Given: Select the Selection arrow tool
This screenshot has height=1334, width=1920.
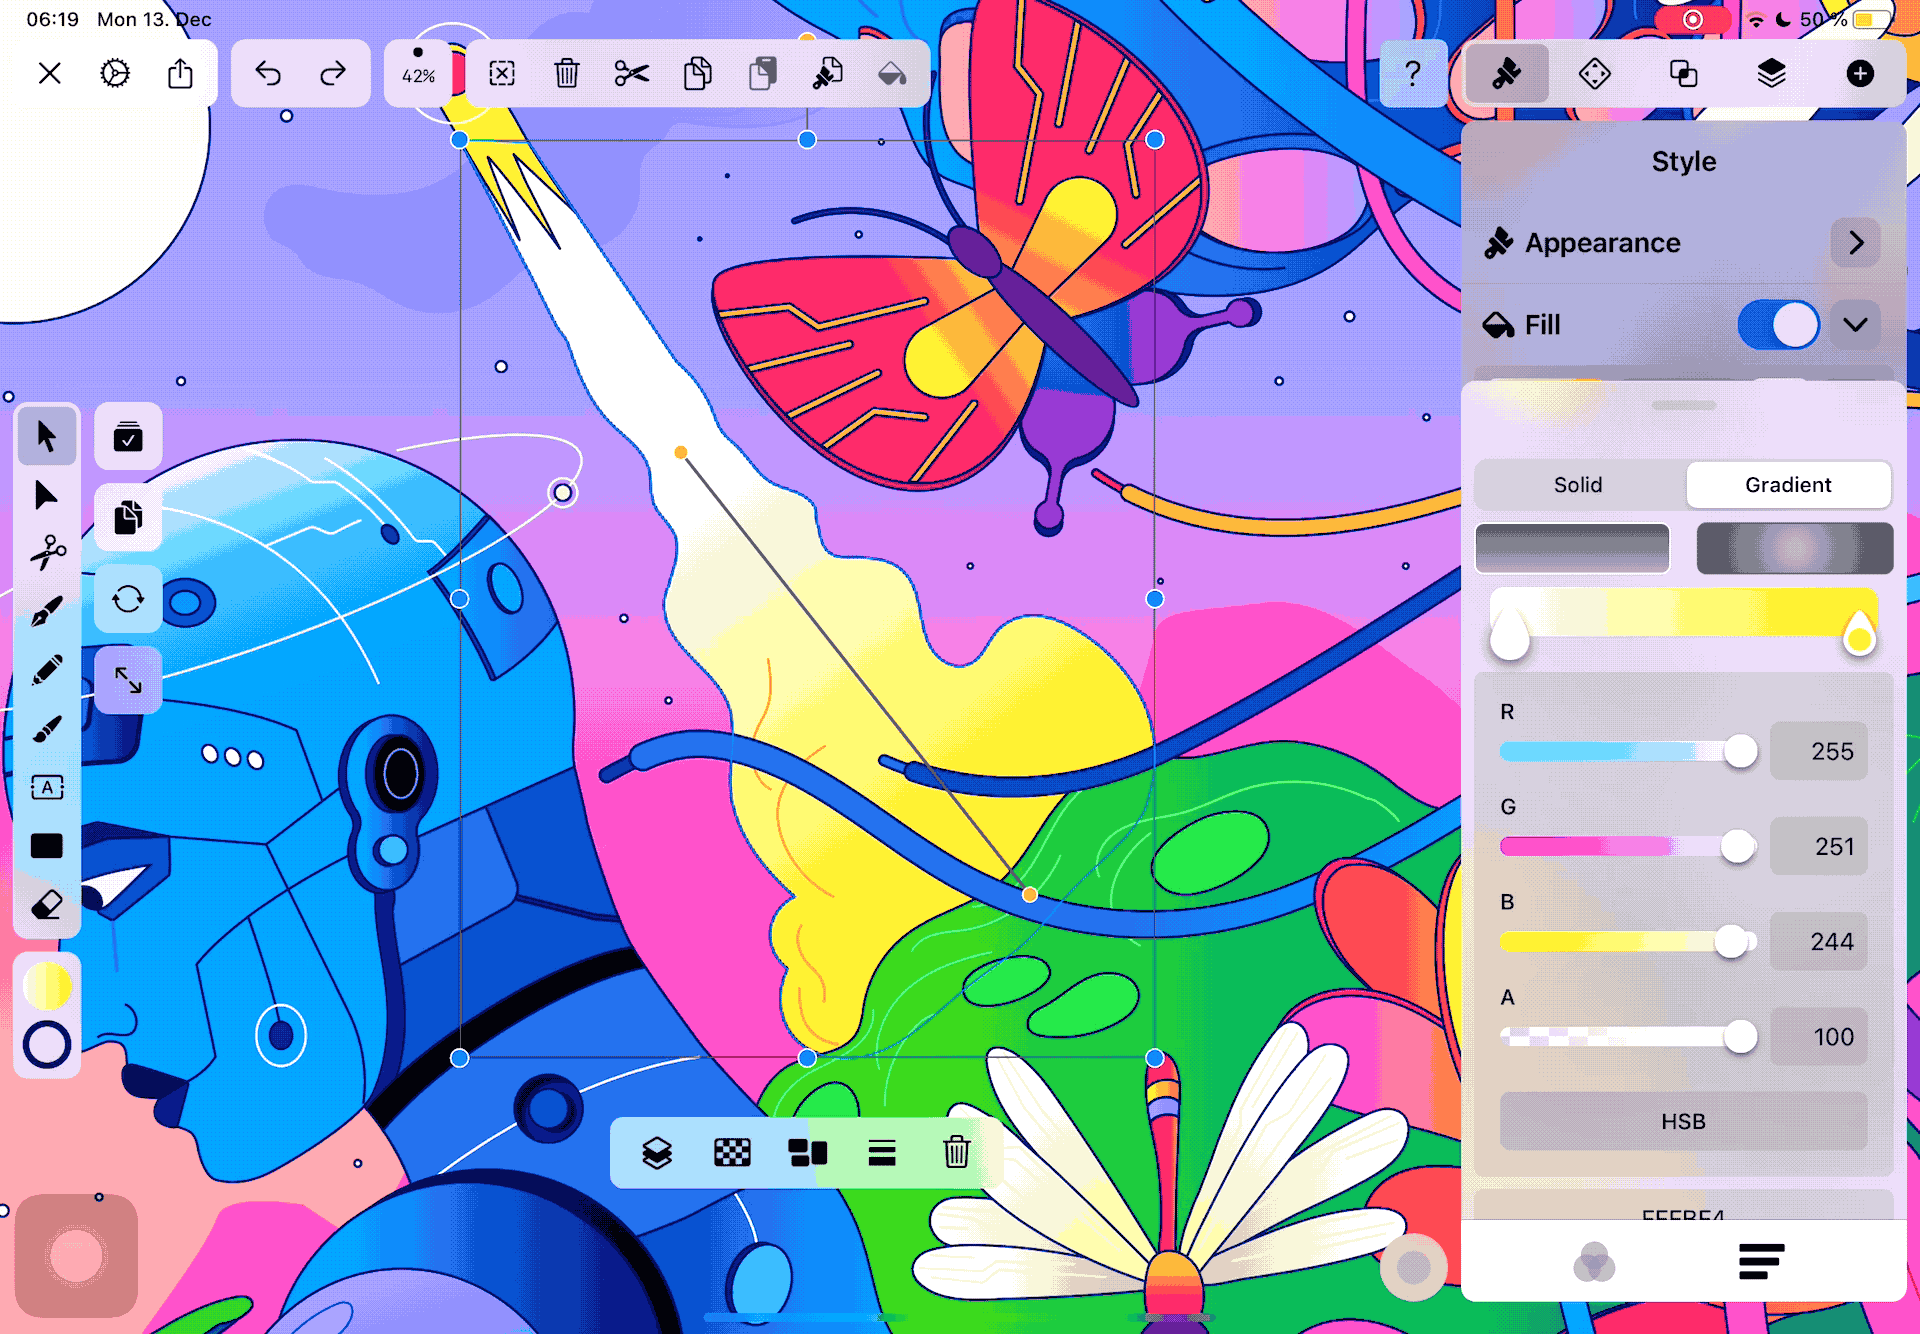Looking at the screenshot, I should 46,437.
